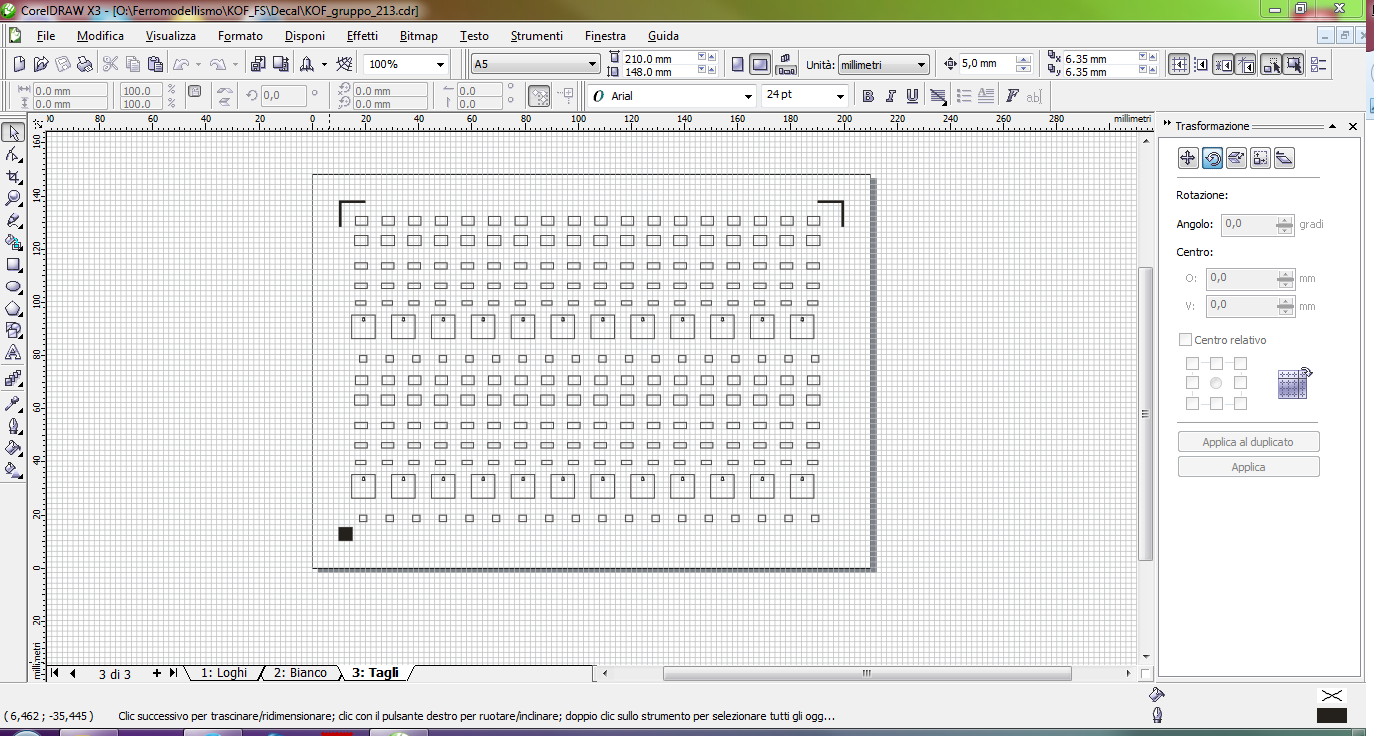
Task: Select the Fill bucket tool
Action: [x=13, y=447]
